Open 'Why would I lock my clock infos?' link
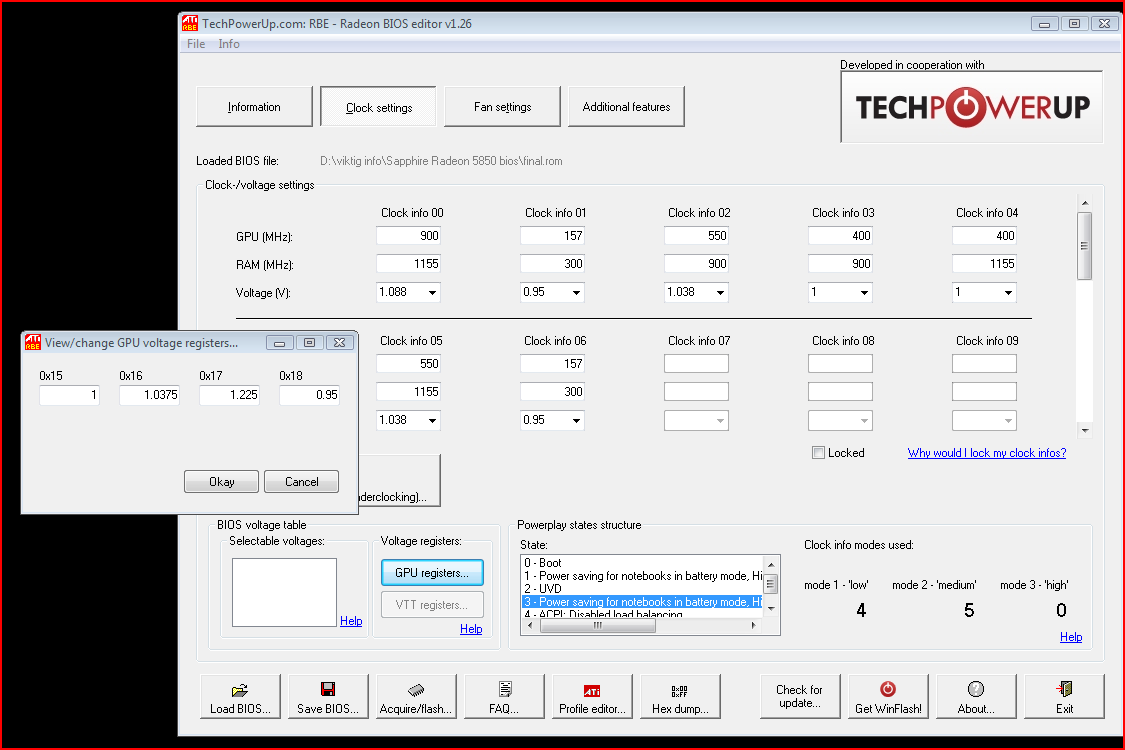Viewport: 1125px width, 750px height. pyautogui.click(x=987, y=453)
